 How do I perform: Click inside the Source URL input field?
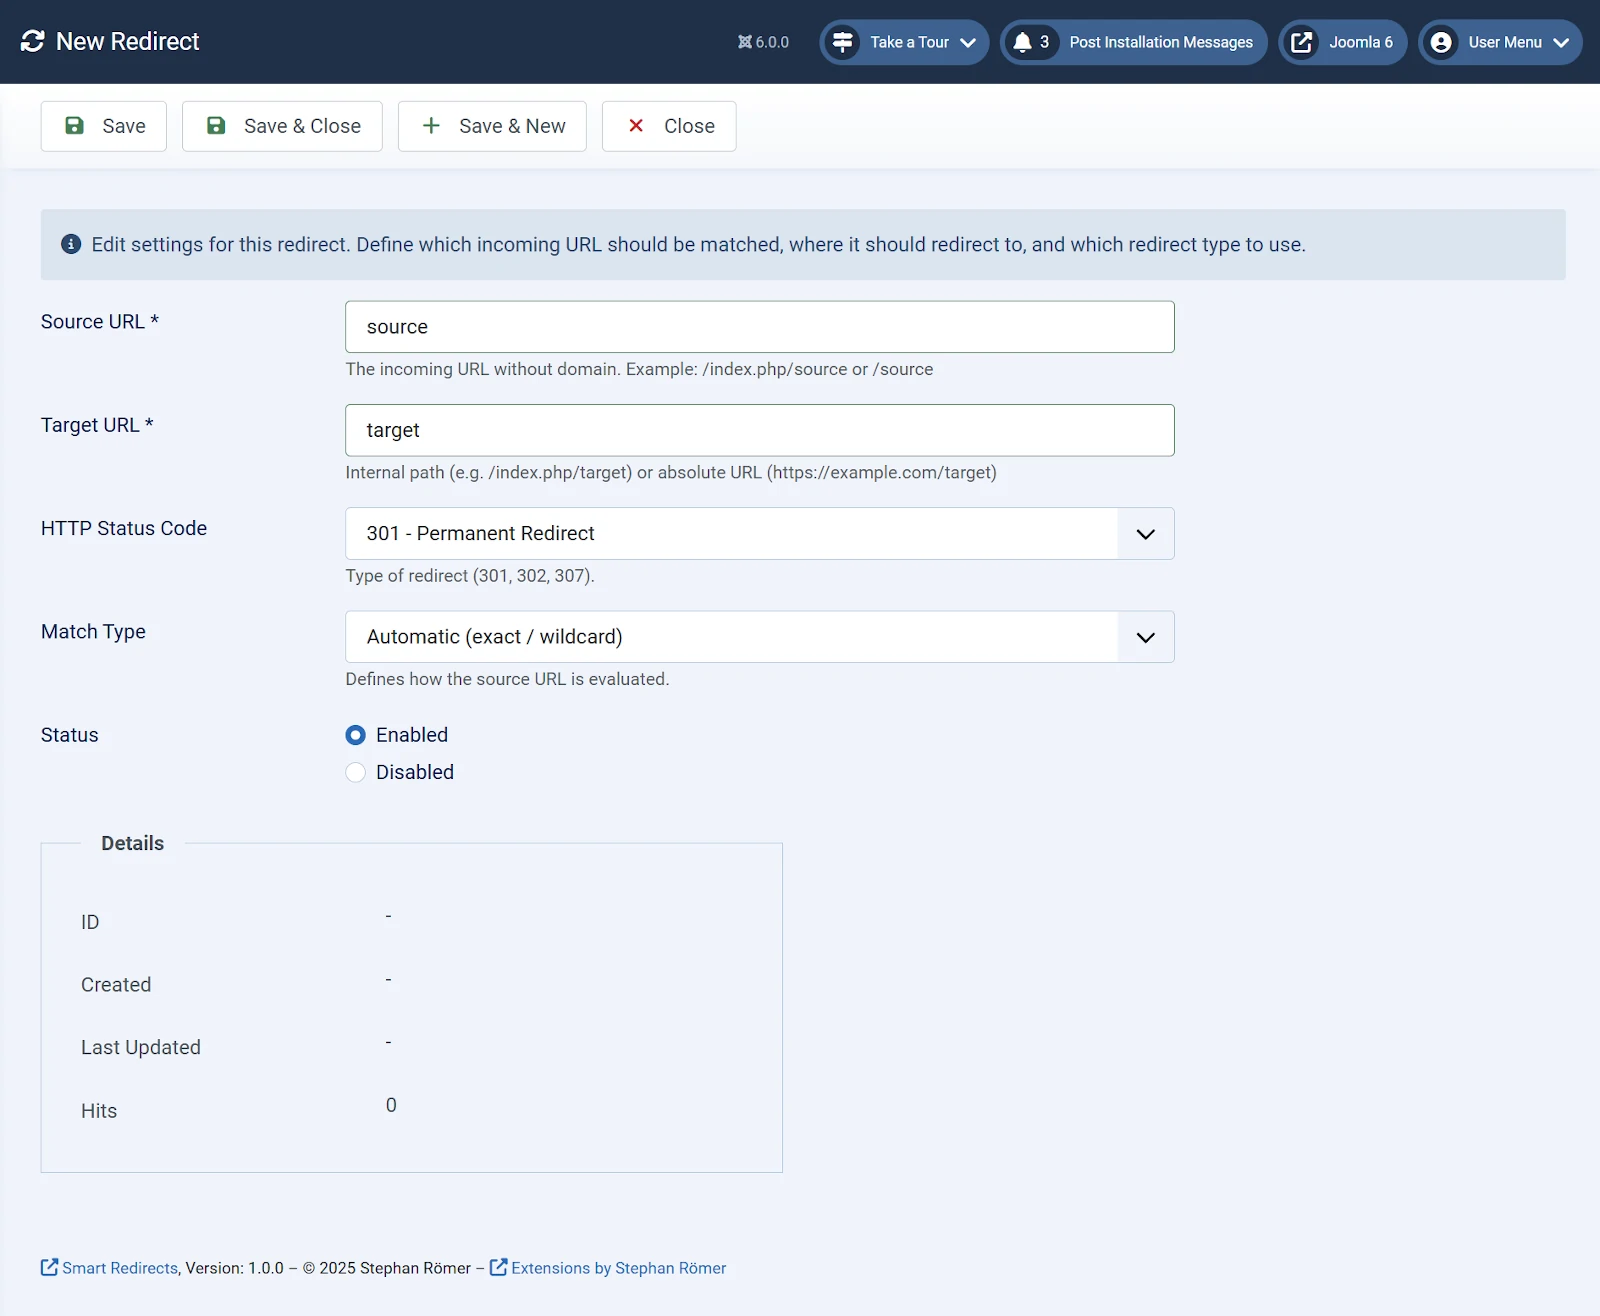tap(758, 326)
